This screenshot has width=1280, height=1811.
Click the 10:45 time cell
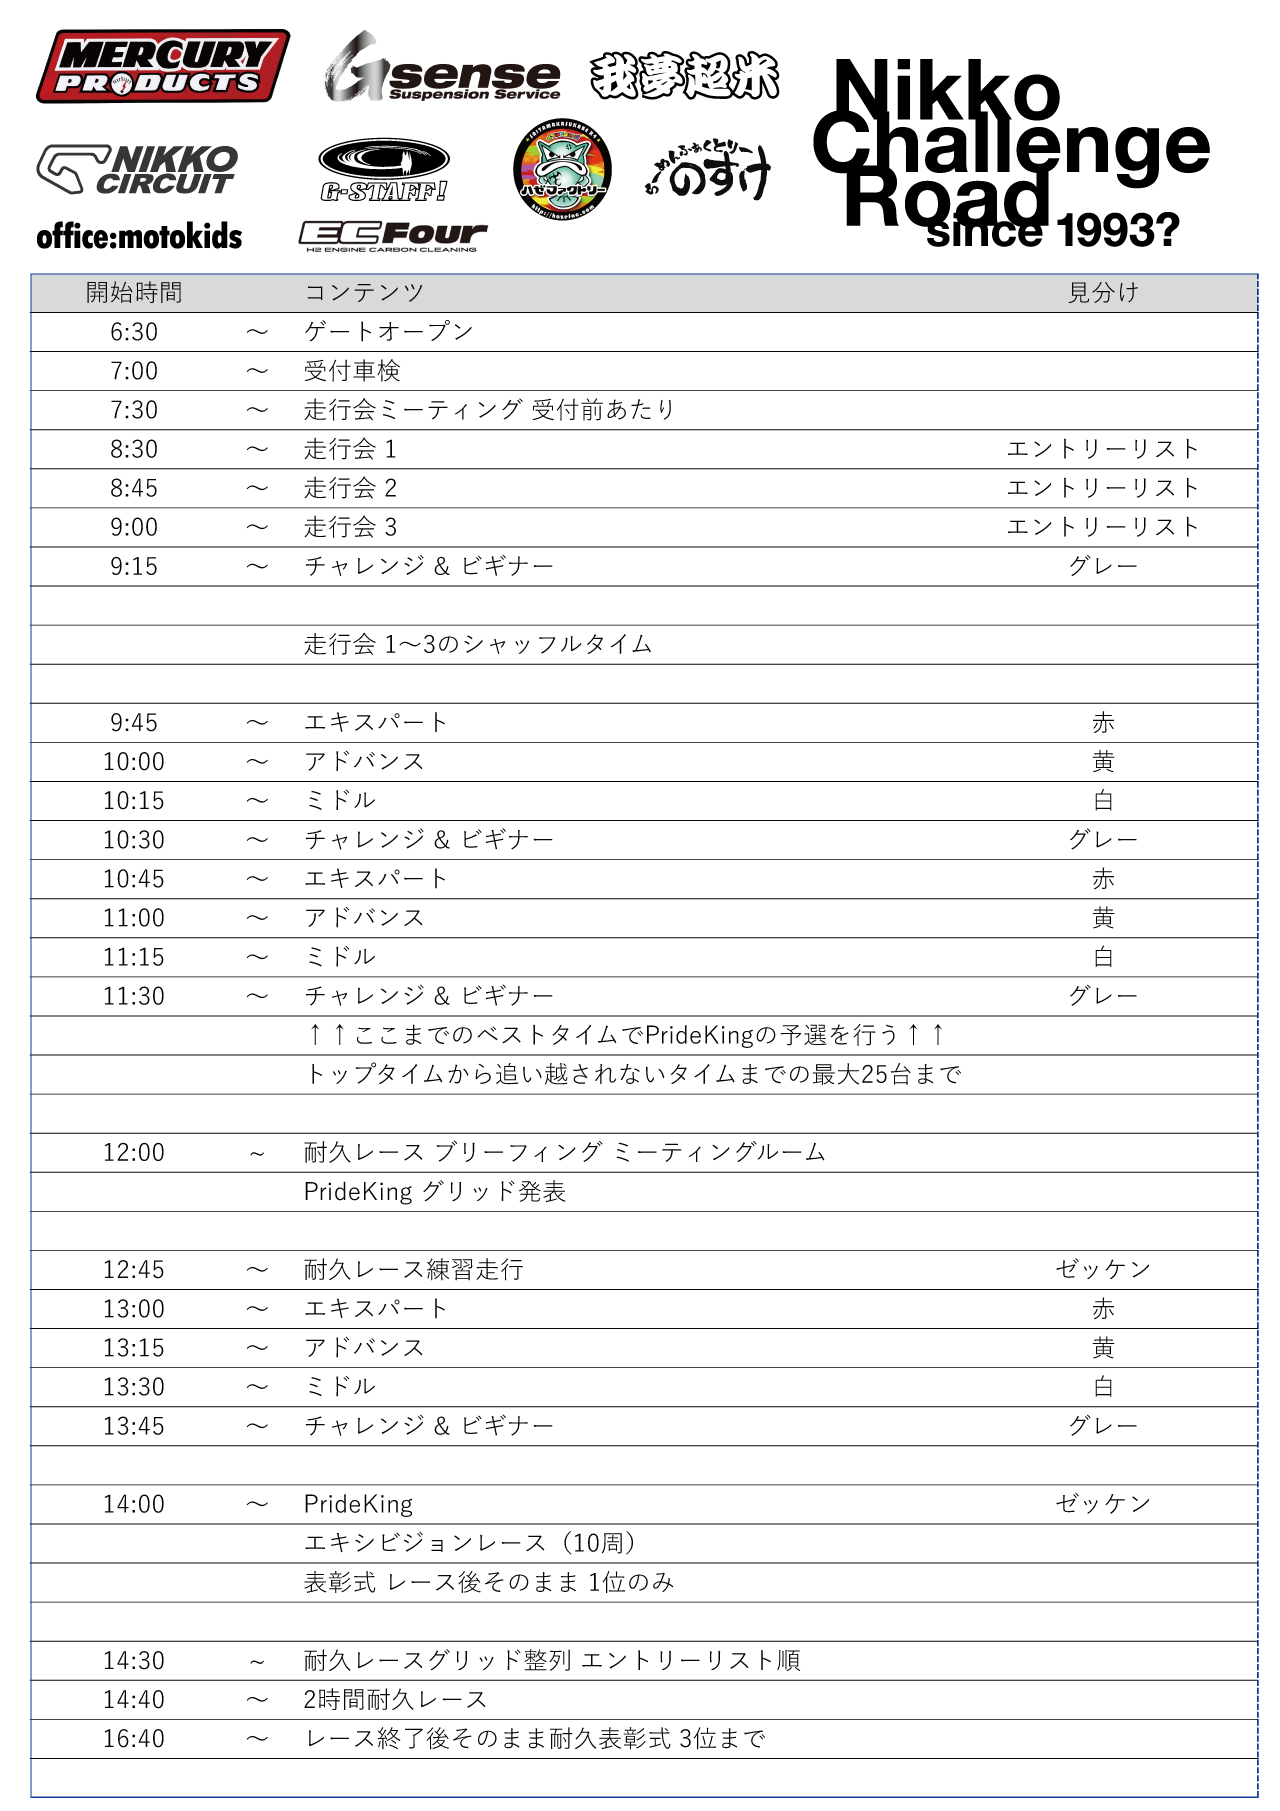(x=134, y=879)
